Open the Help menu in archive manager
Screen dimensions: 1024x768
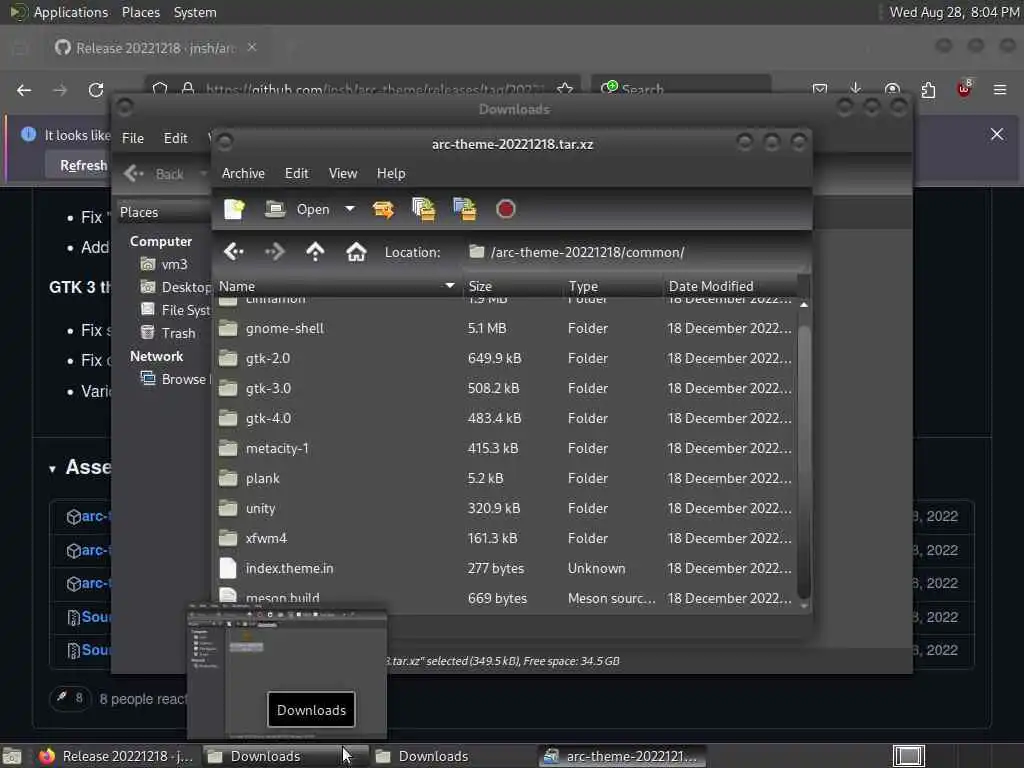point(391,173)
